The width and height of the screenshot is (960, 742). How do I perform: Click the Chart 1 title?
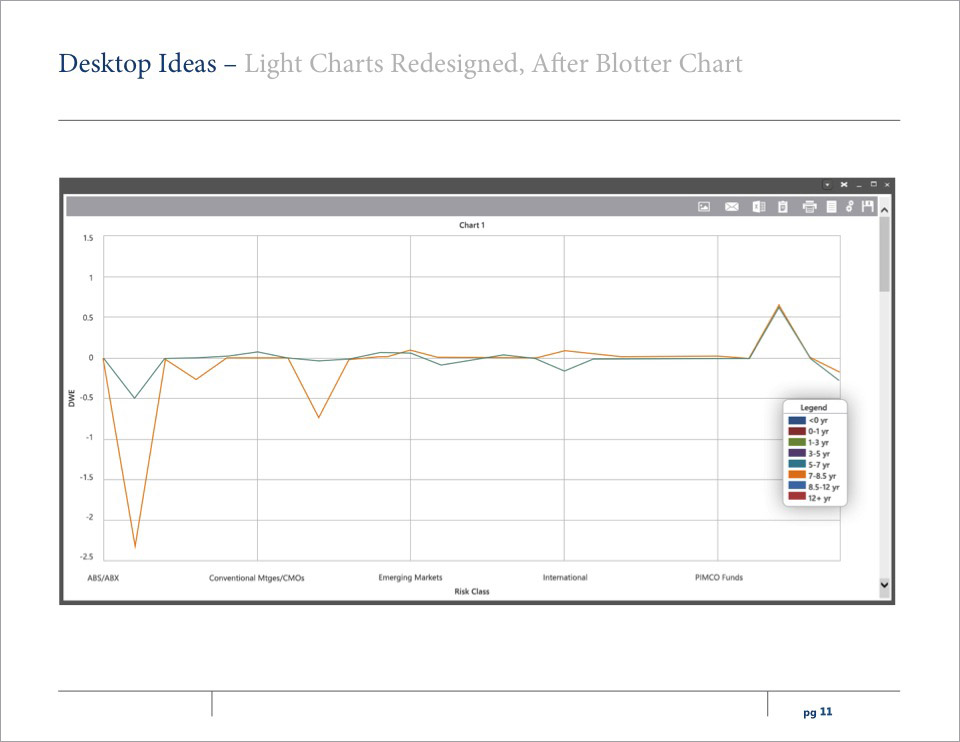pyautogui.click(x=471, y=226)
